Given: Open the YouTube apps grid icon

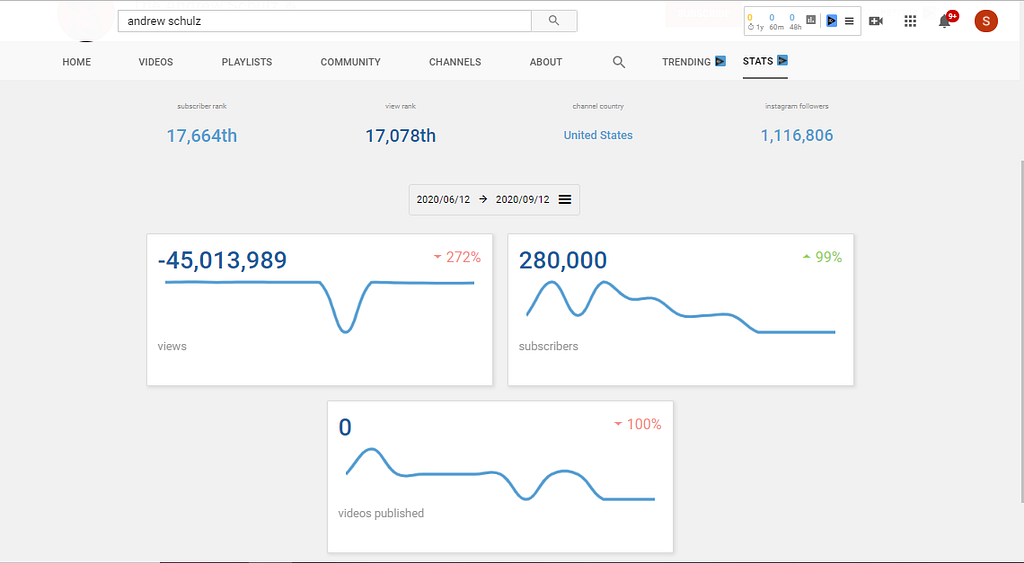Looking at the screenshot, I should tap(910, 21).
